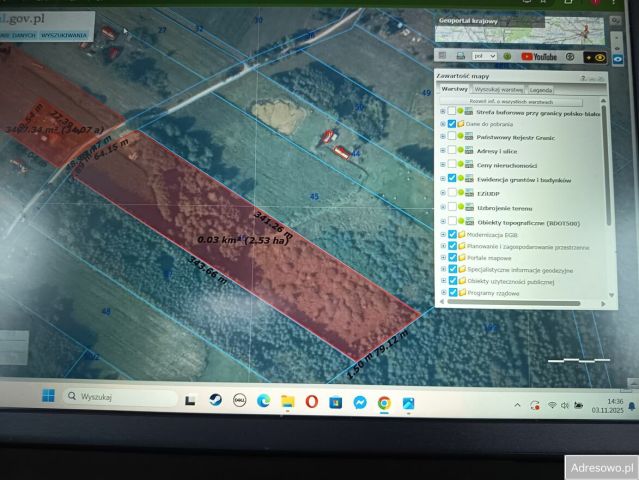Switch to the Wyszukaj warstwę tab

pos(498,89)
